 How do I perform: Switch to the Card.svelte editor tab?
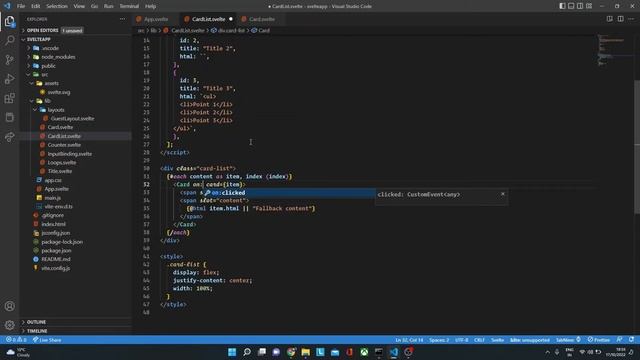(x=262, y=19)
